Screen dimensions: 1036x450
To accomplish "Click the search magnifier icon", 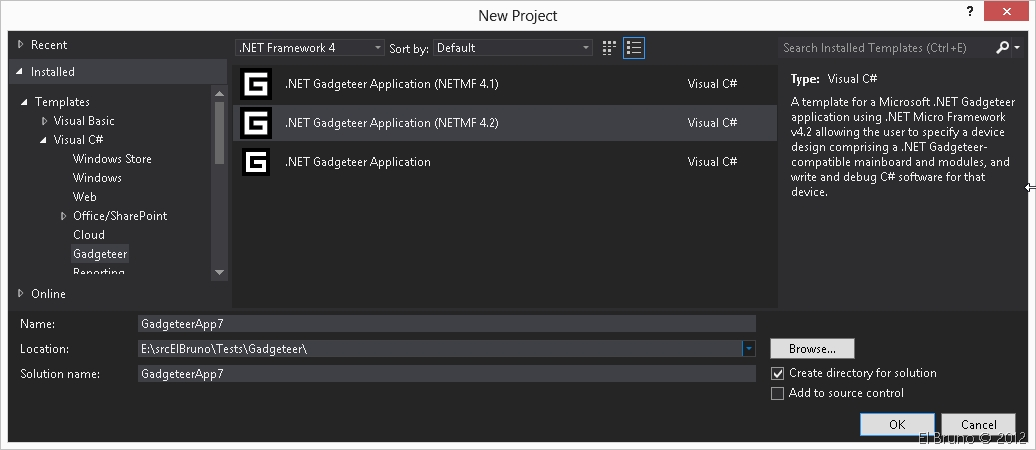I will click(1003, 48).
